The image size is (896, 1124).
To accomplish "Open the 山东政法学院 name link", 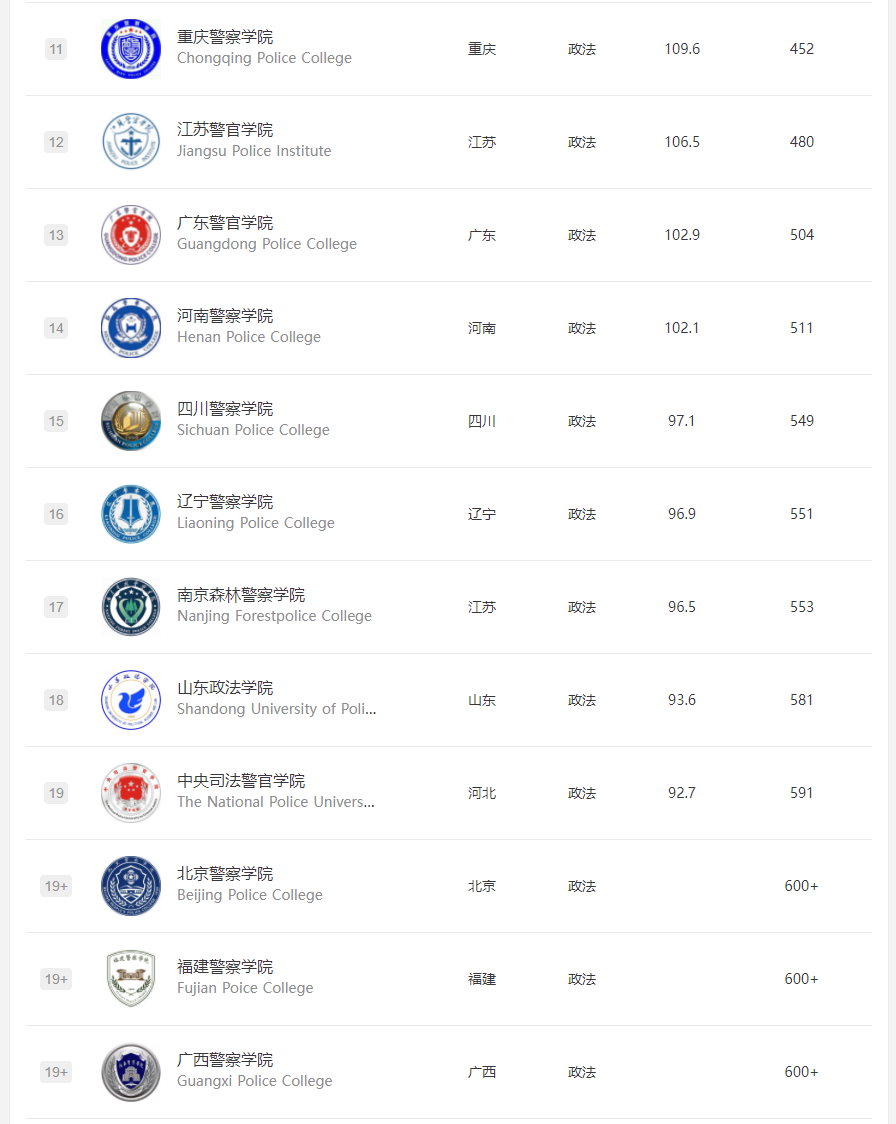I will 225,687.
